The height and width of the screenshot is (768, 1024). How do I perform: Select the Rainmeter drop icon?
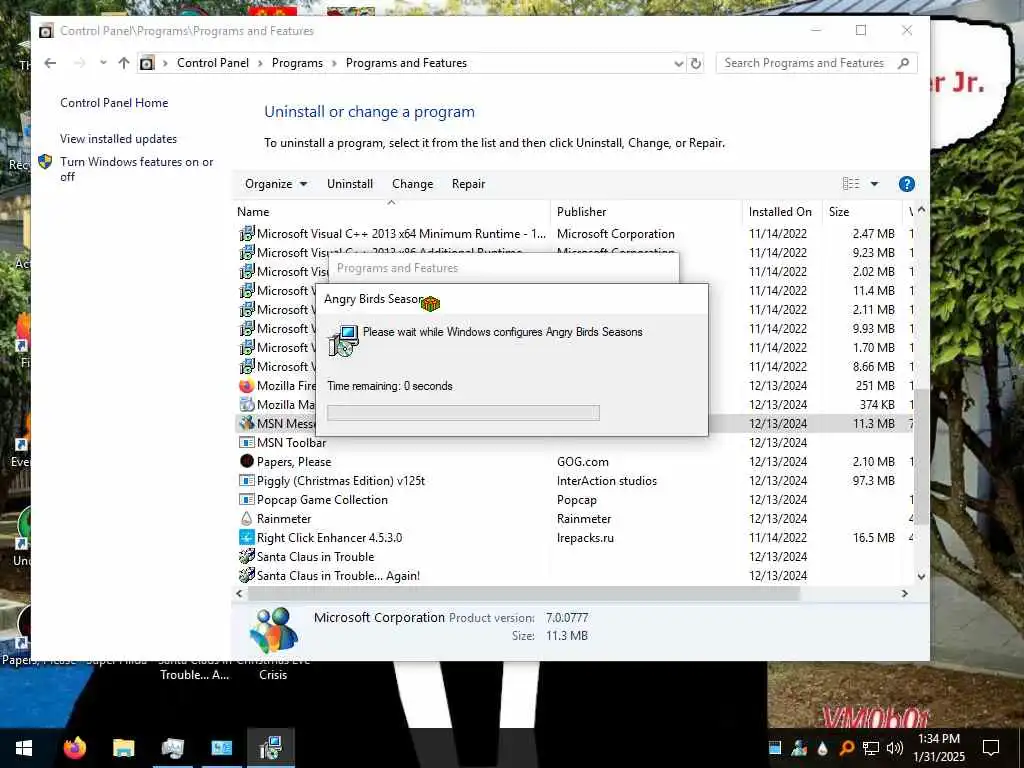point(247,519)
